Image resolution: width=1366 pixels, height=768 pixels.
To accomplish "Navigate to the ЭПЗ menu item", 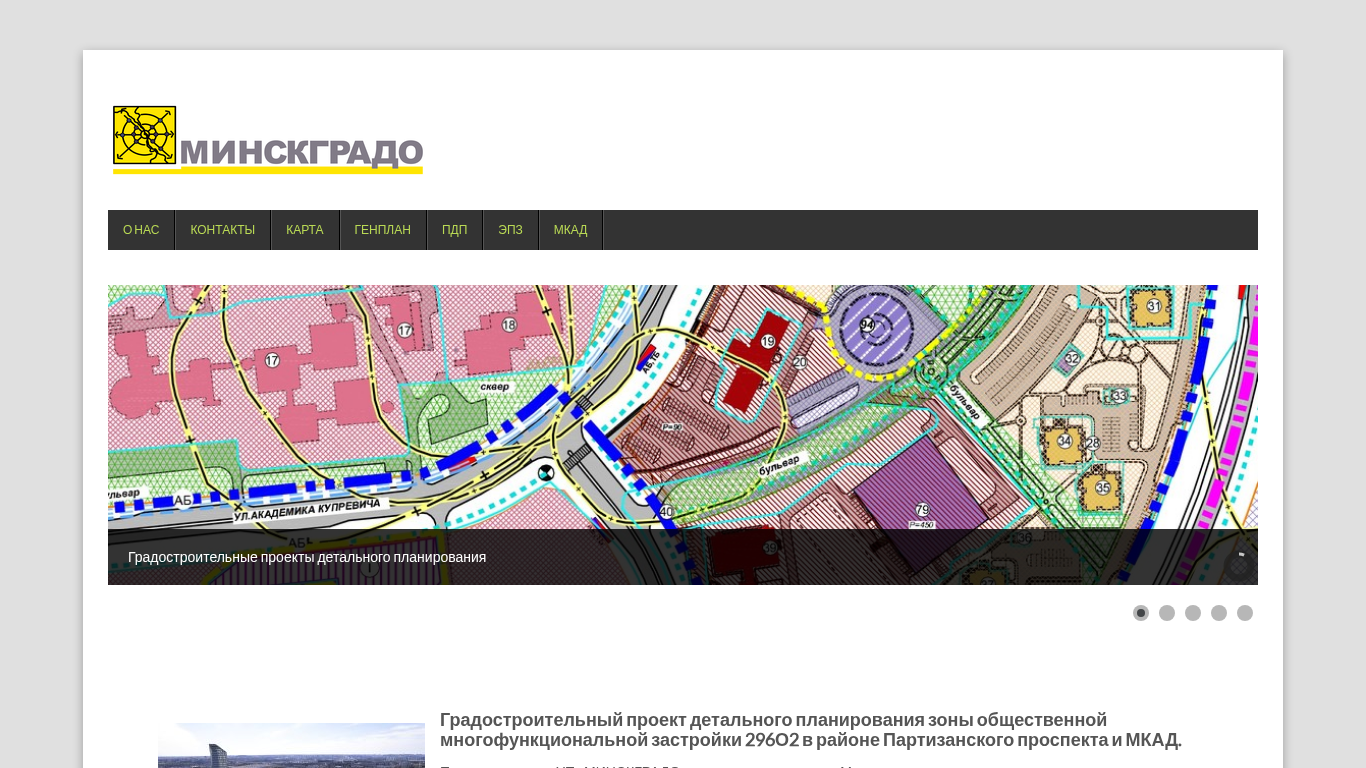I will pos(510,230).
